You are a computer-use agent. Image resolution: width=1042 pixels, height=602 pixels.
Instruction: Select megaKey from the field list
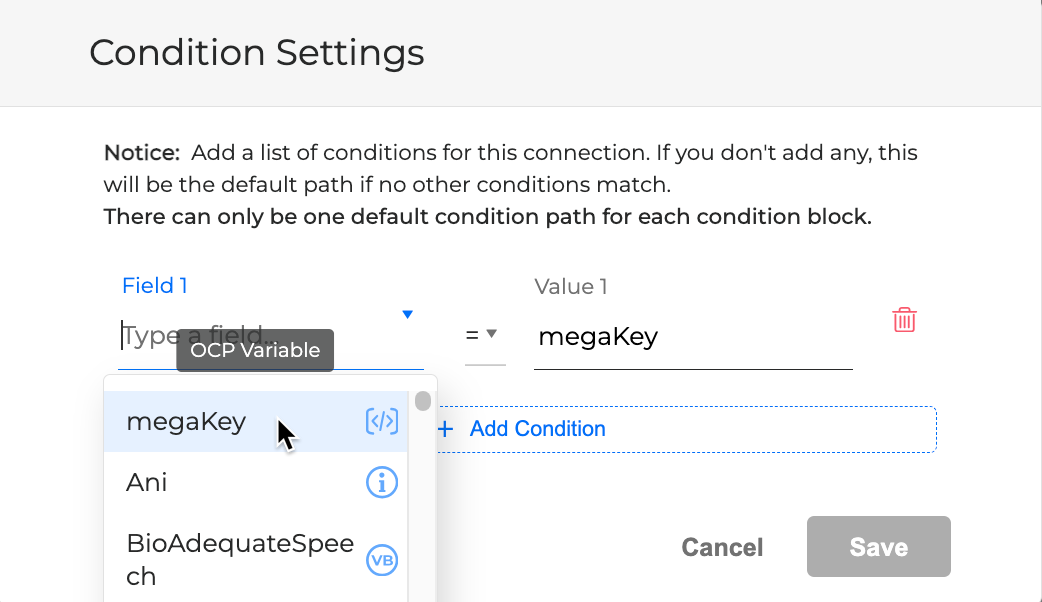pyautogui.click(x=187, y=422)
